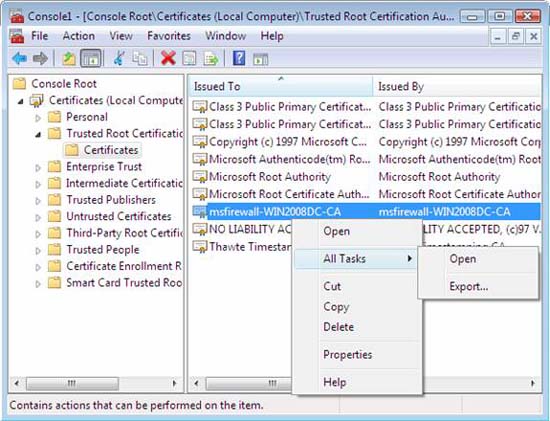Image resolution: width=550 pixels, height=421 pixels.
Task: Expand the Intermediate Certification Authorities node
Action: tap(38, 184)
